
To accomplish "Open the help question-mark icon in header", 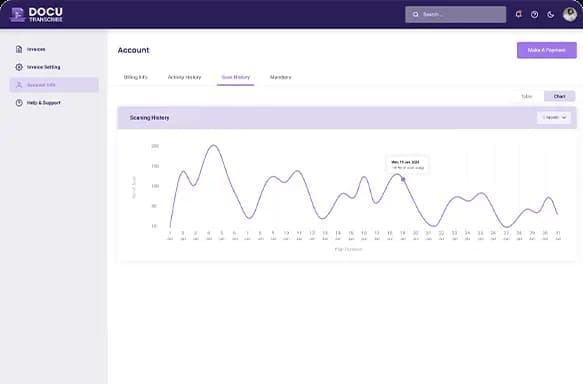I will [534, 14].
